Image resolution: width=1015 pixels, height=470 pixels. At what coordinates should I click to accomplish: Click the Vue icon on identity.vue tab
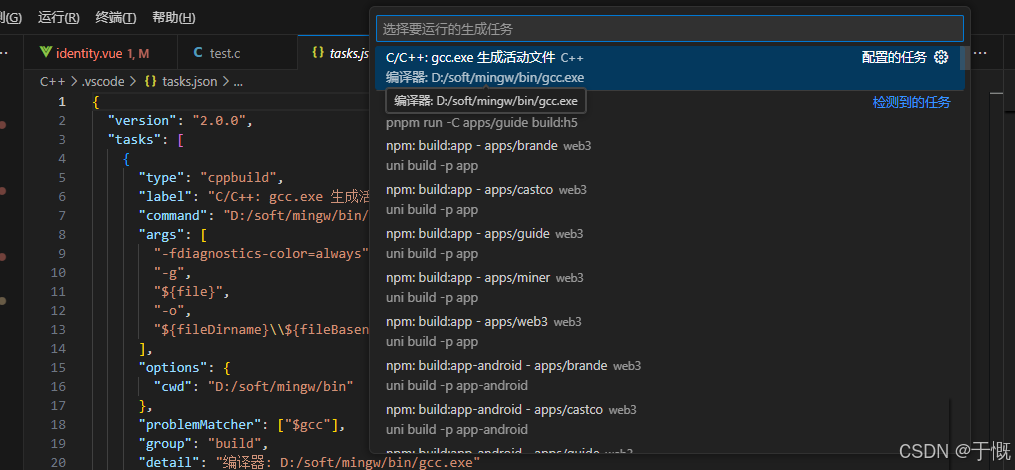45,53
